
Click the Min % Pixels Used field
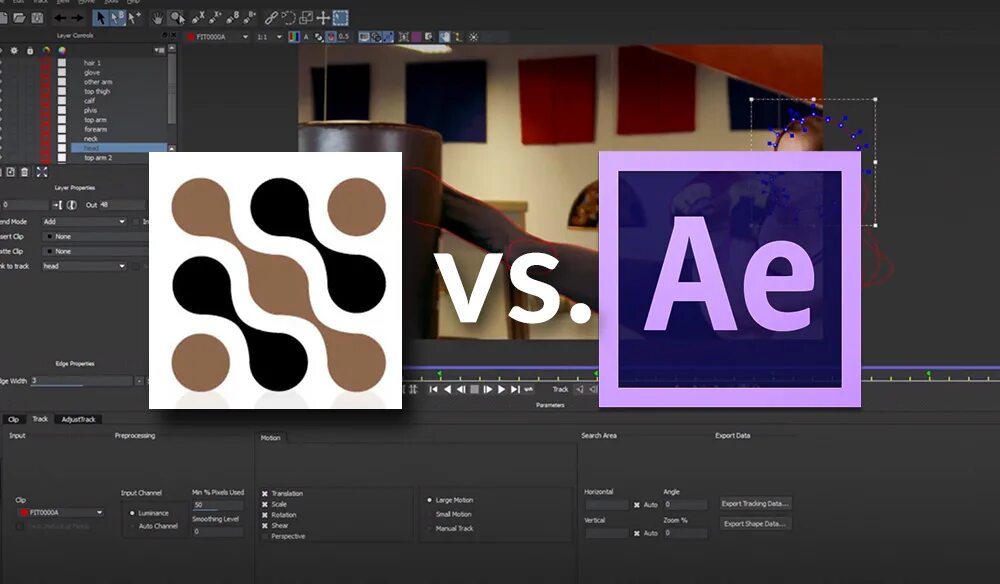point(217,505)
